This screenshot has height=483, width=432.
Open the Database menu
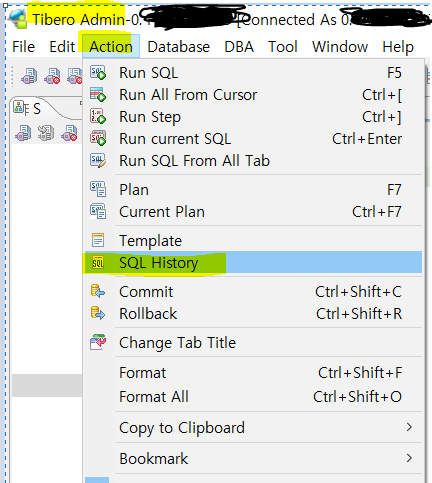[x=179, y=47]
